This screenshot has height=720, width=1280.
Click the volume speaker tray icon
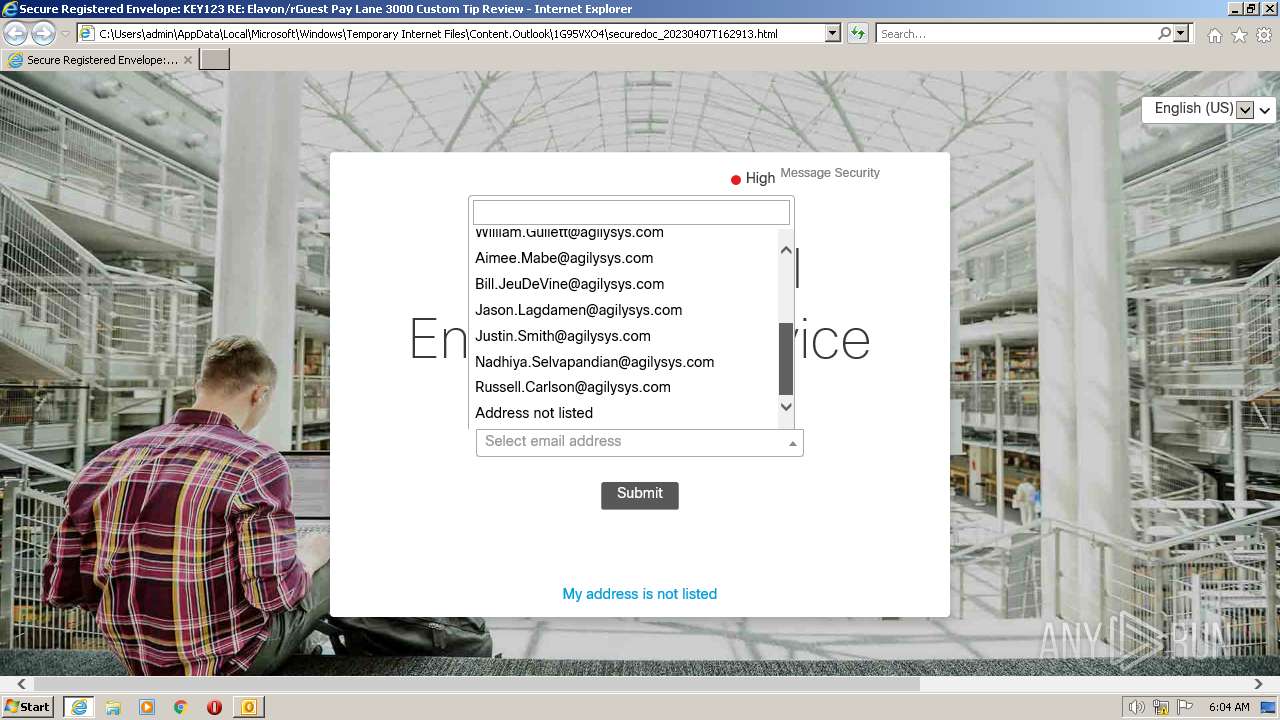tap(1137, 707)
